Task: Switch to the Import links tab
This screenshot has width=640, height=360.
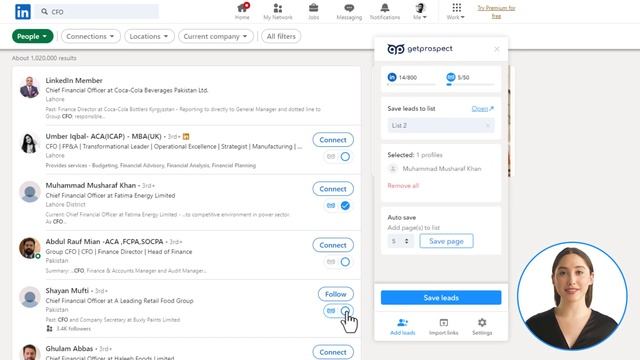Action: tap(444, 327)
